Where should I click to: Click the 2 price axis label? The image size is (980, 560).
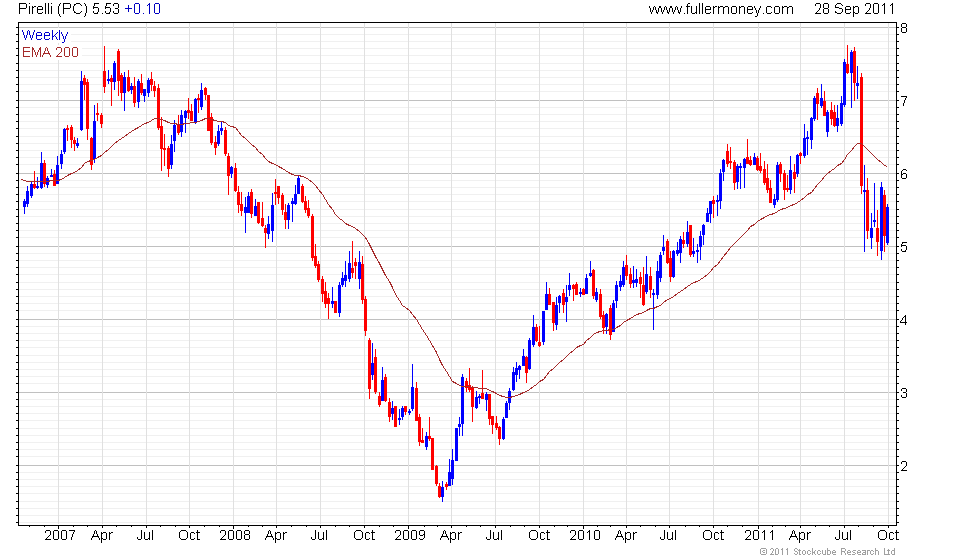[x=904, y=466]
